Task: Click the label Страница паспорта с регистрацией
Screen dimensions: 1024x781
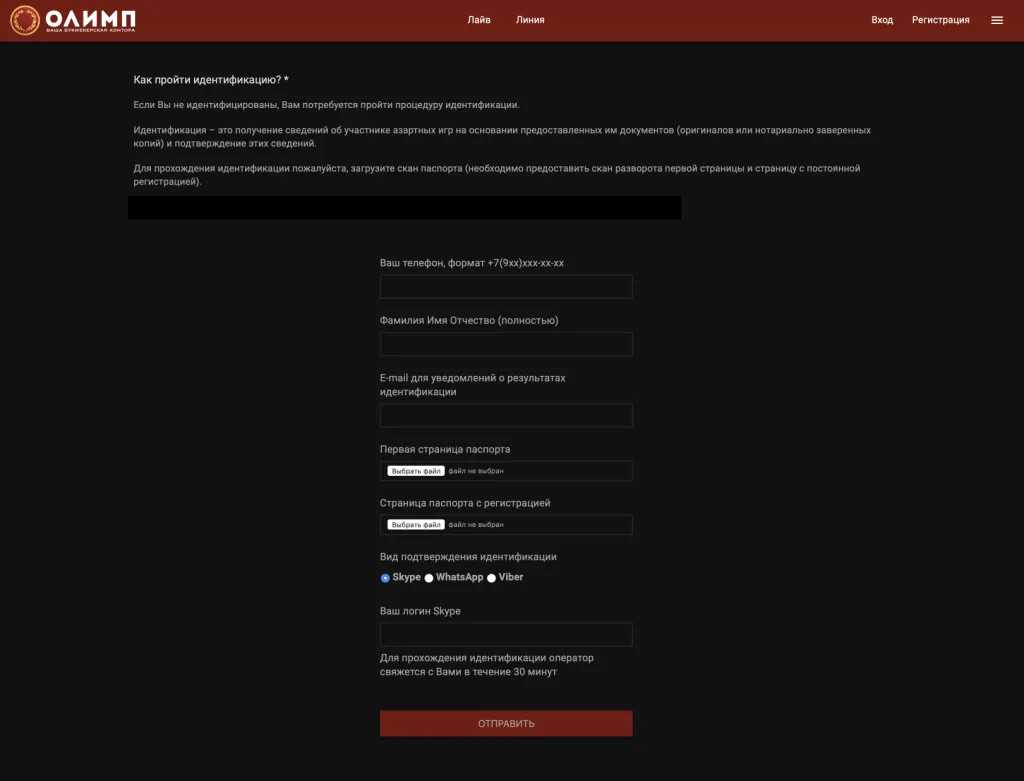Action: click(465, 503)
